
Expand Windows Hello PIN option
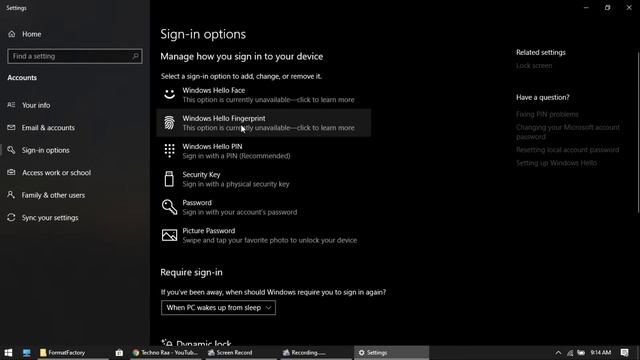tap(264, 151)
